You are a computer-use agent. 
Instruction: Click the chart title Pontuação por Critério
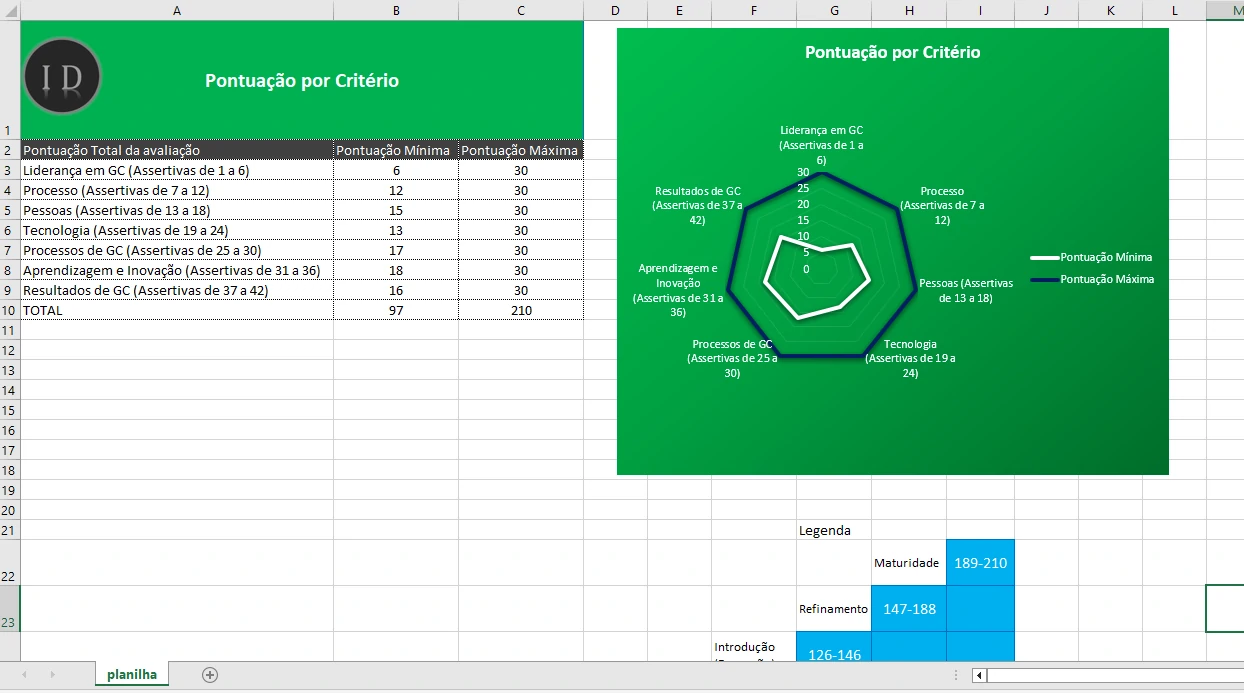pyautogui.click(x=892, y=53)
